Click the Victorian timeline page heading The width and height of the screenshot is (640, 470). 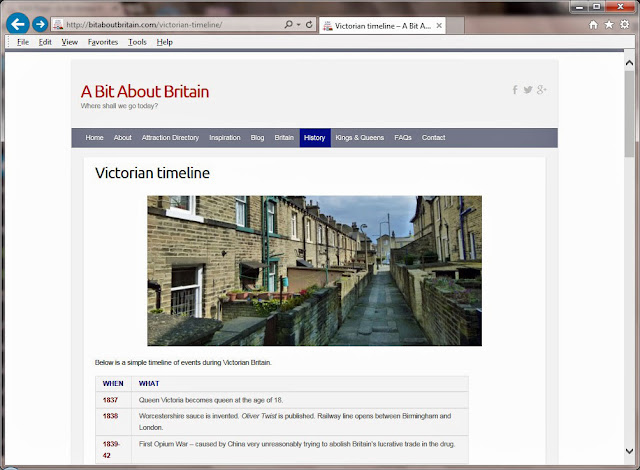pyautogui.click(x=152, y=173)
